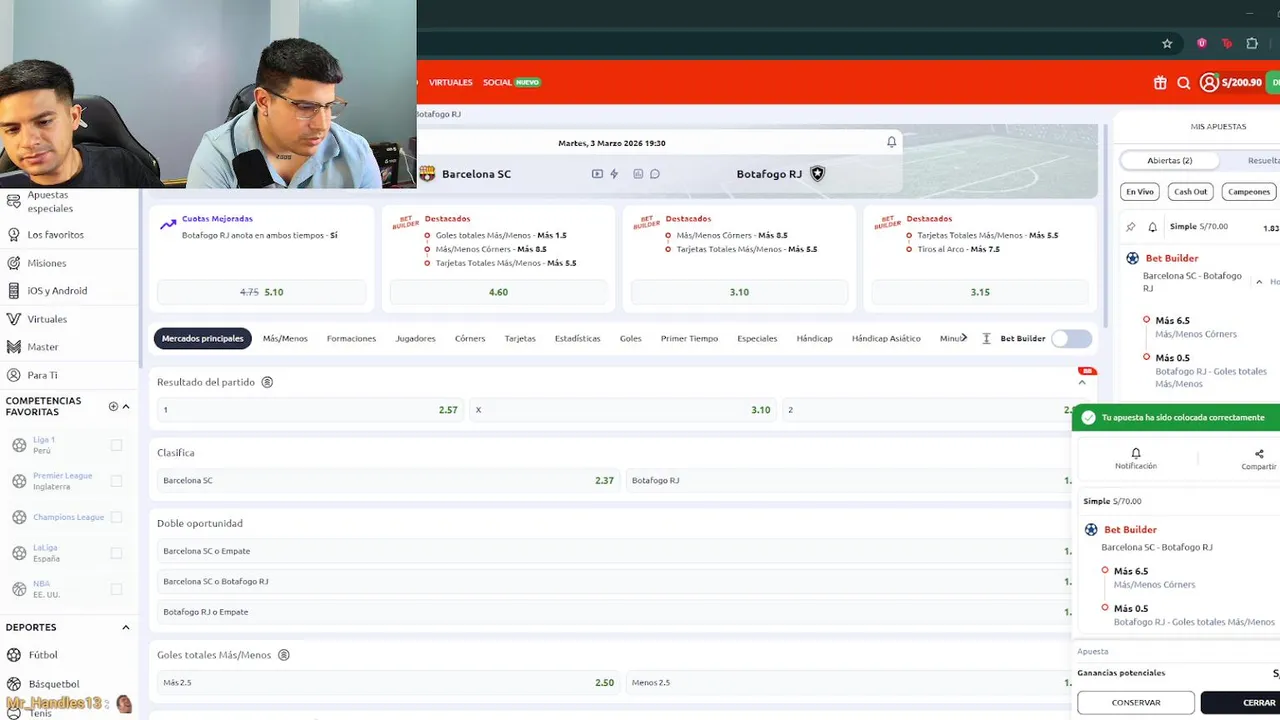
Task: Check the Liga 1 Perú checkbox
Action: [x=116, y=445]
